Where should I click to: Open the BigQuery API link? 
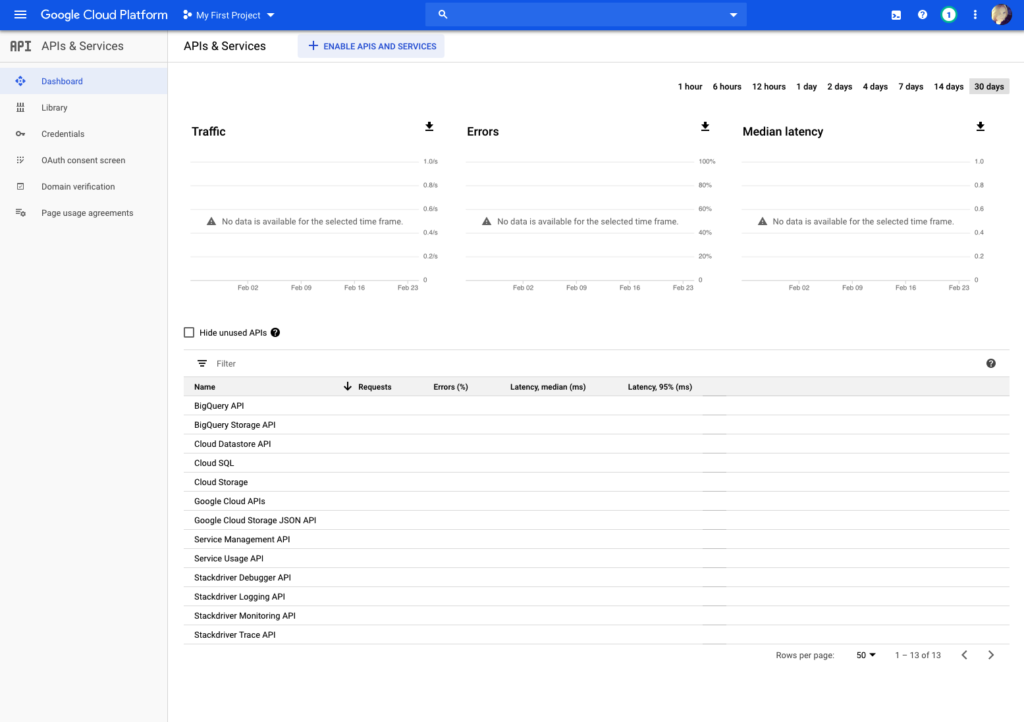pyautogui.click(x=219, y=405)
